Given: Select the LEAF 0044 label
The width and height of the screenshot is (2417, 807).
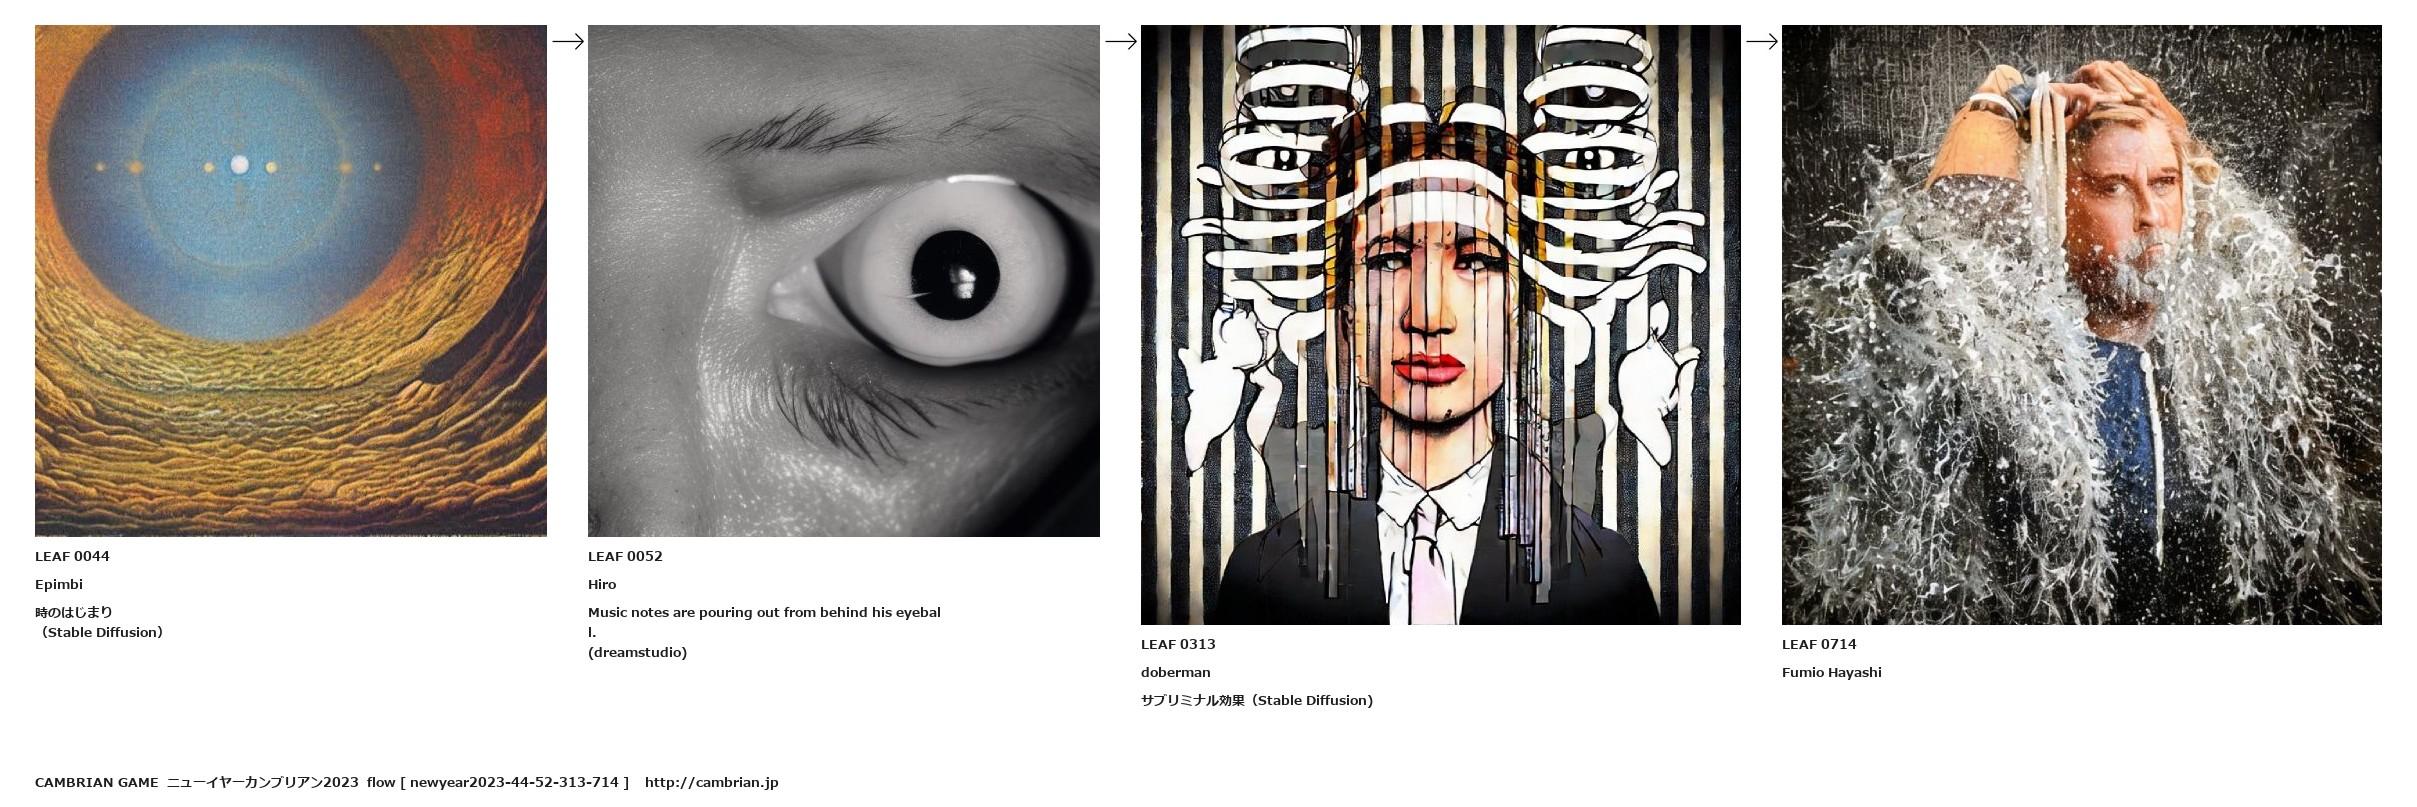Looking at the screenshot, I should click(72, 556).
